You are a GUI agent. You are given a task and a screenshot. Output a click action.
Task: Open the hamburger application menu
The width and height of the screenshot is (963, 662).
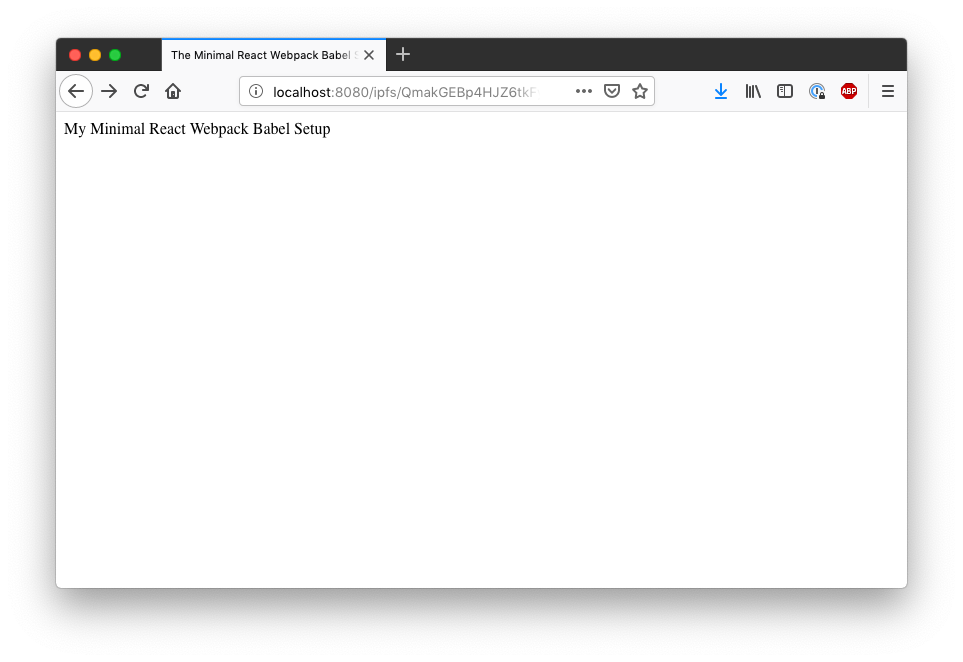pos(888,91)
